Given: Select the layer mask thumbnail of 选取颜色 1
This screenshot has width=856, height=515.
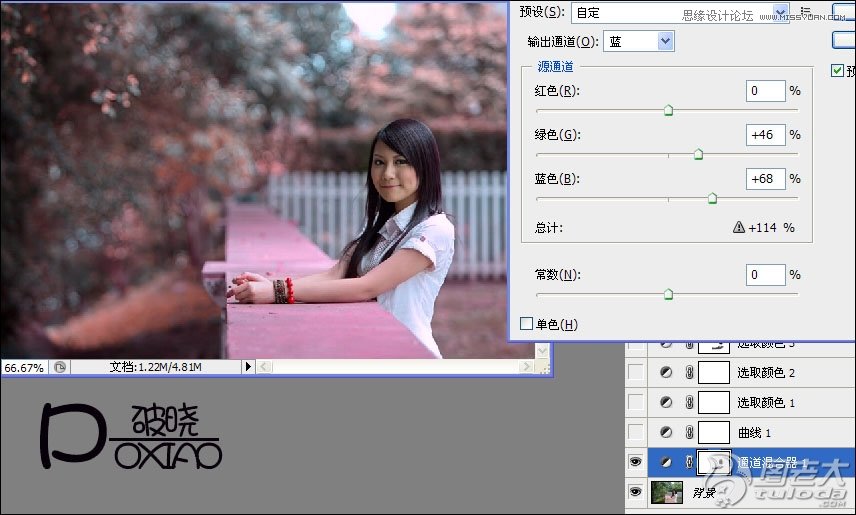Looking at the screenshot, I should 714,402.
